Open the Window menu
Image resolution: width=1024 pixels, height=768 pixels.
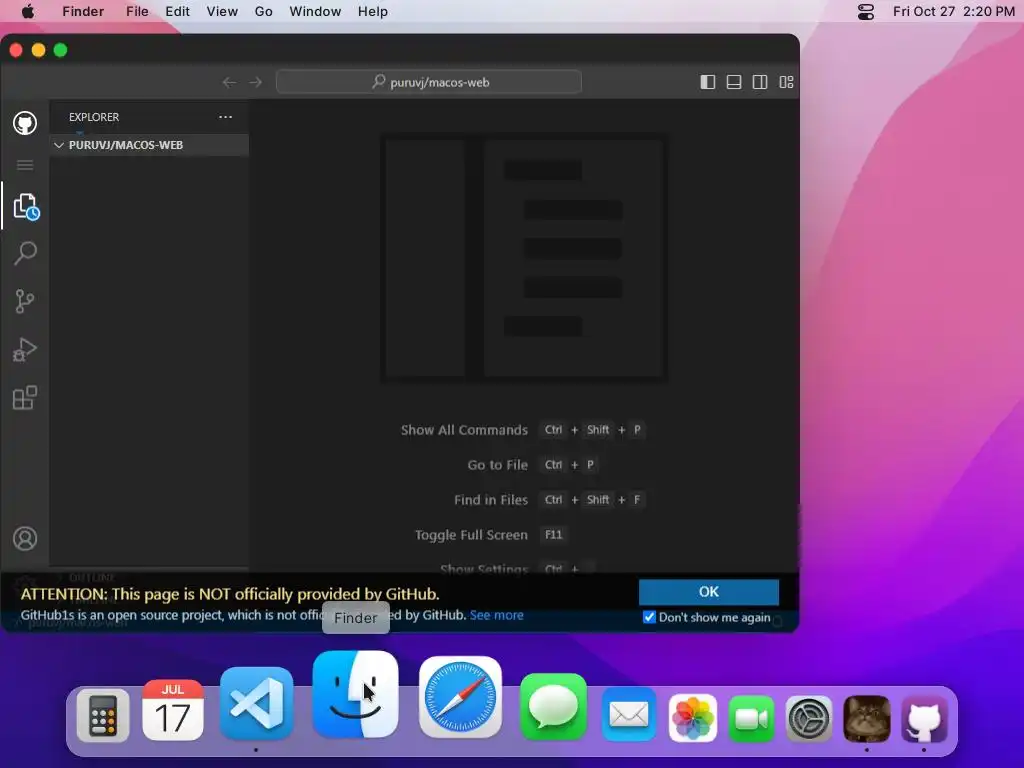coord(315,12)
